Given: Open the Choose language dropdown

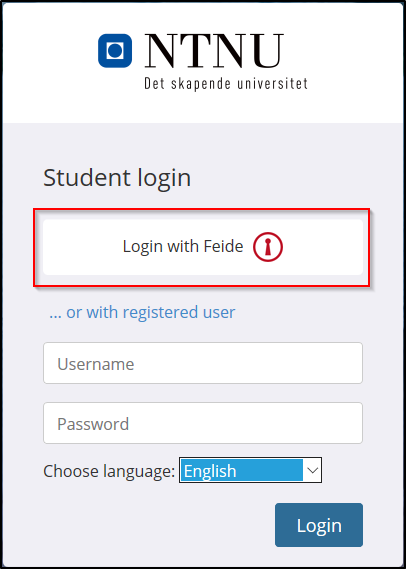Looking at the screenshot, I should pyautogui.click(x=250, y=470).
